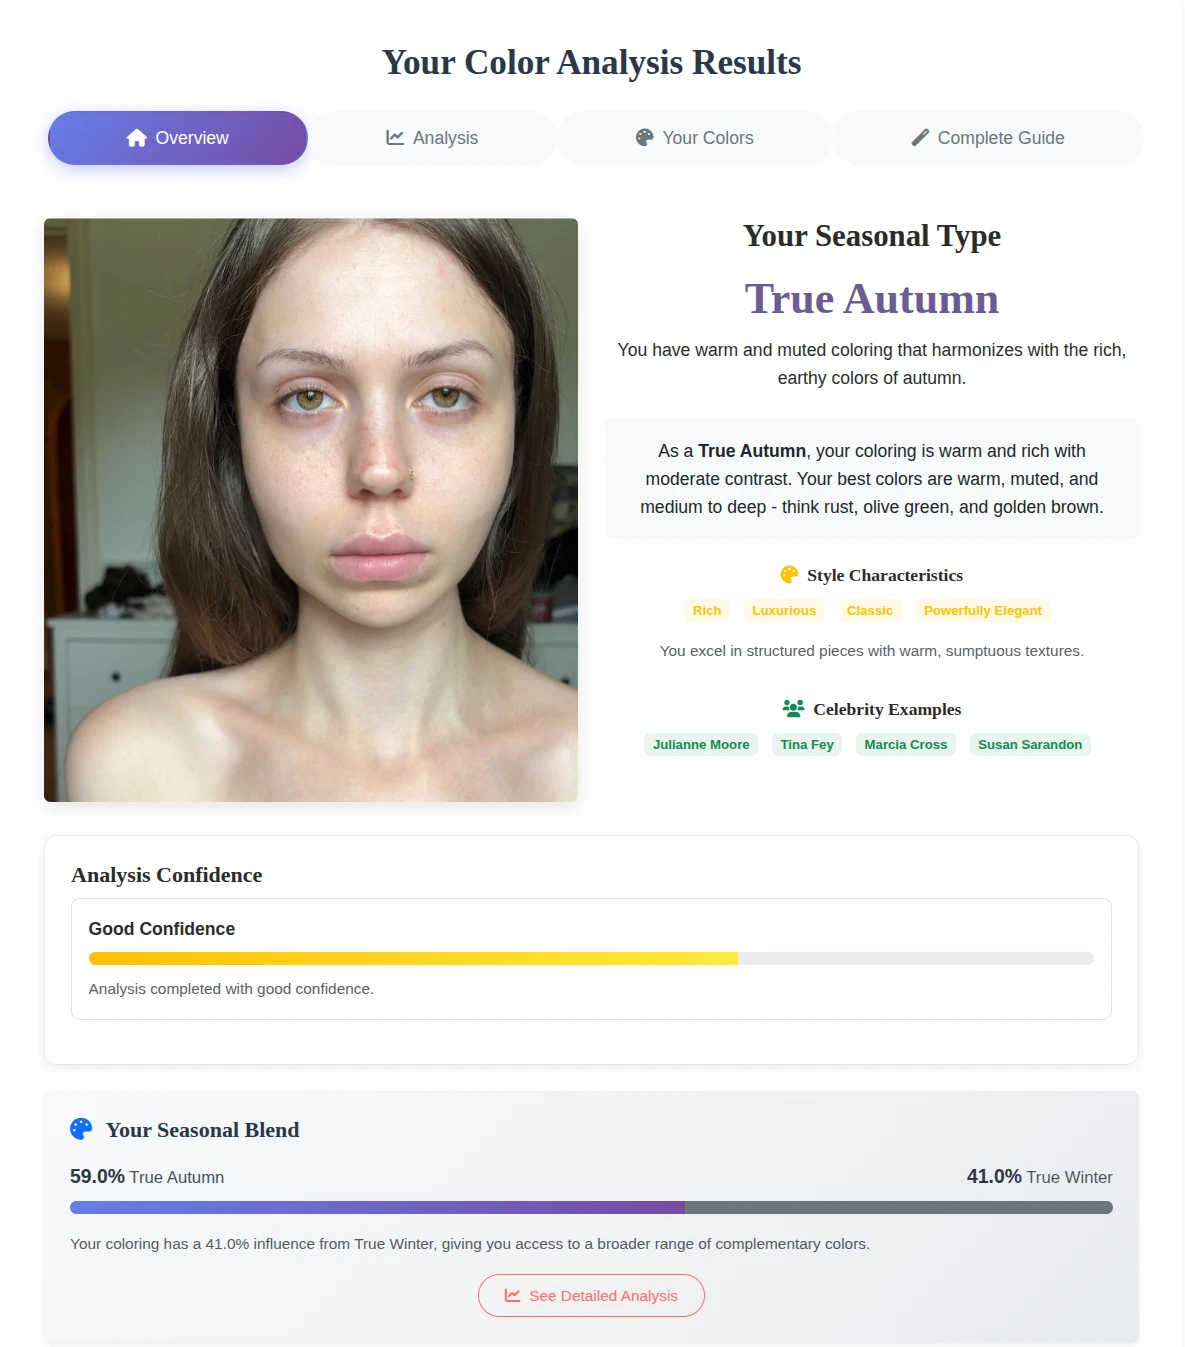1185x1347 pixels.
Task: Click the pencil icon on Complete Guide tab
Action: (x=919, y=138)
